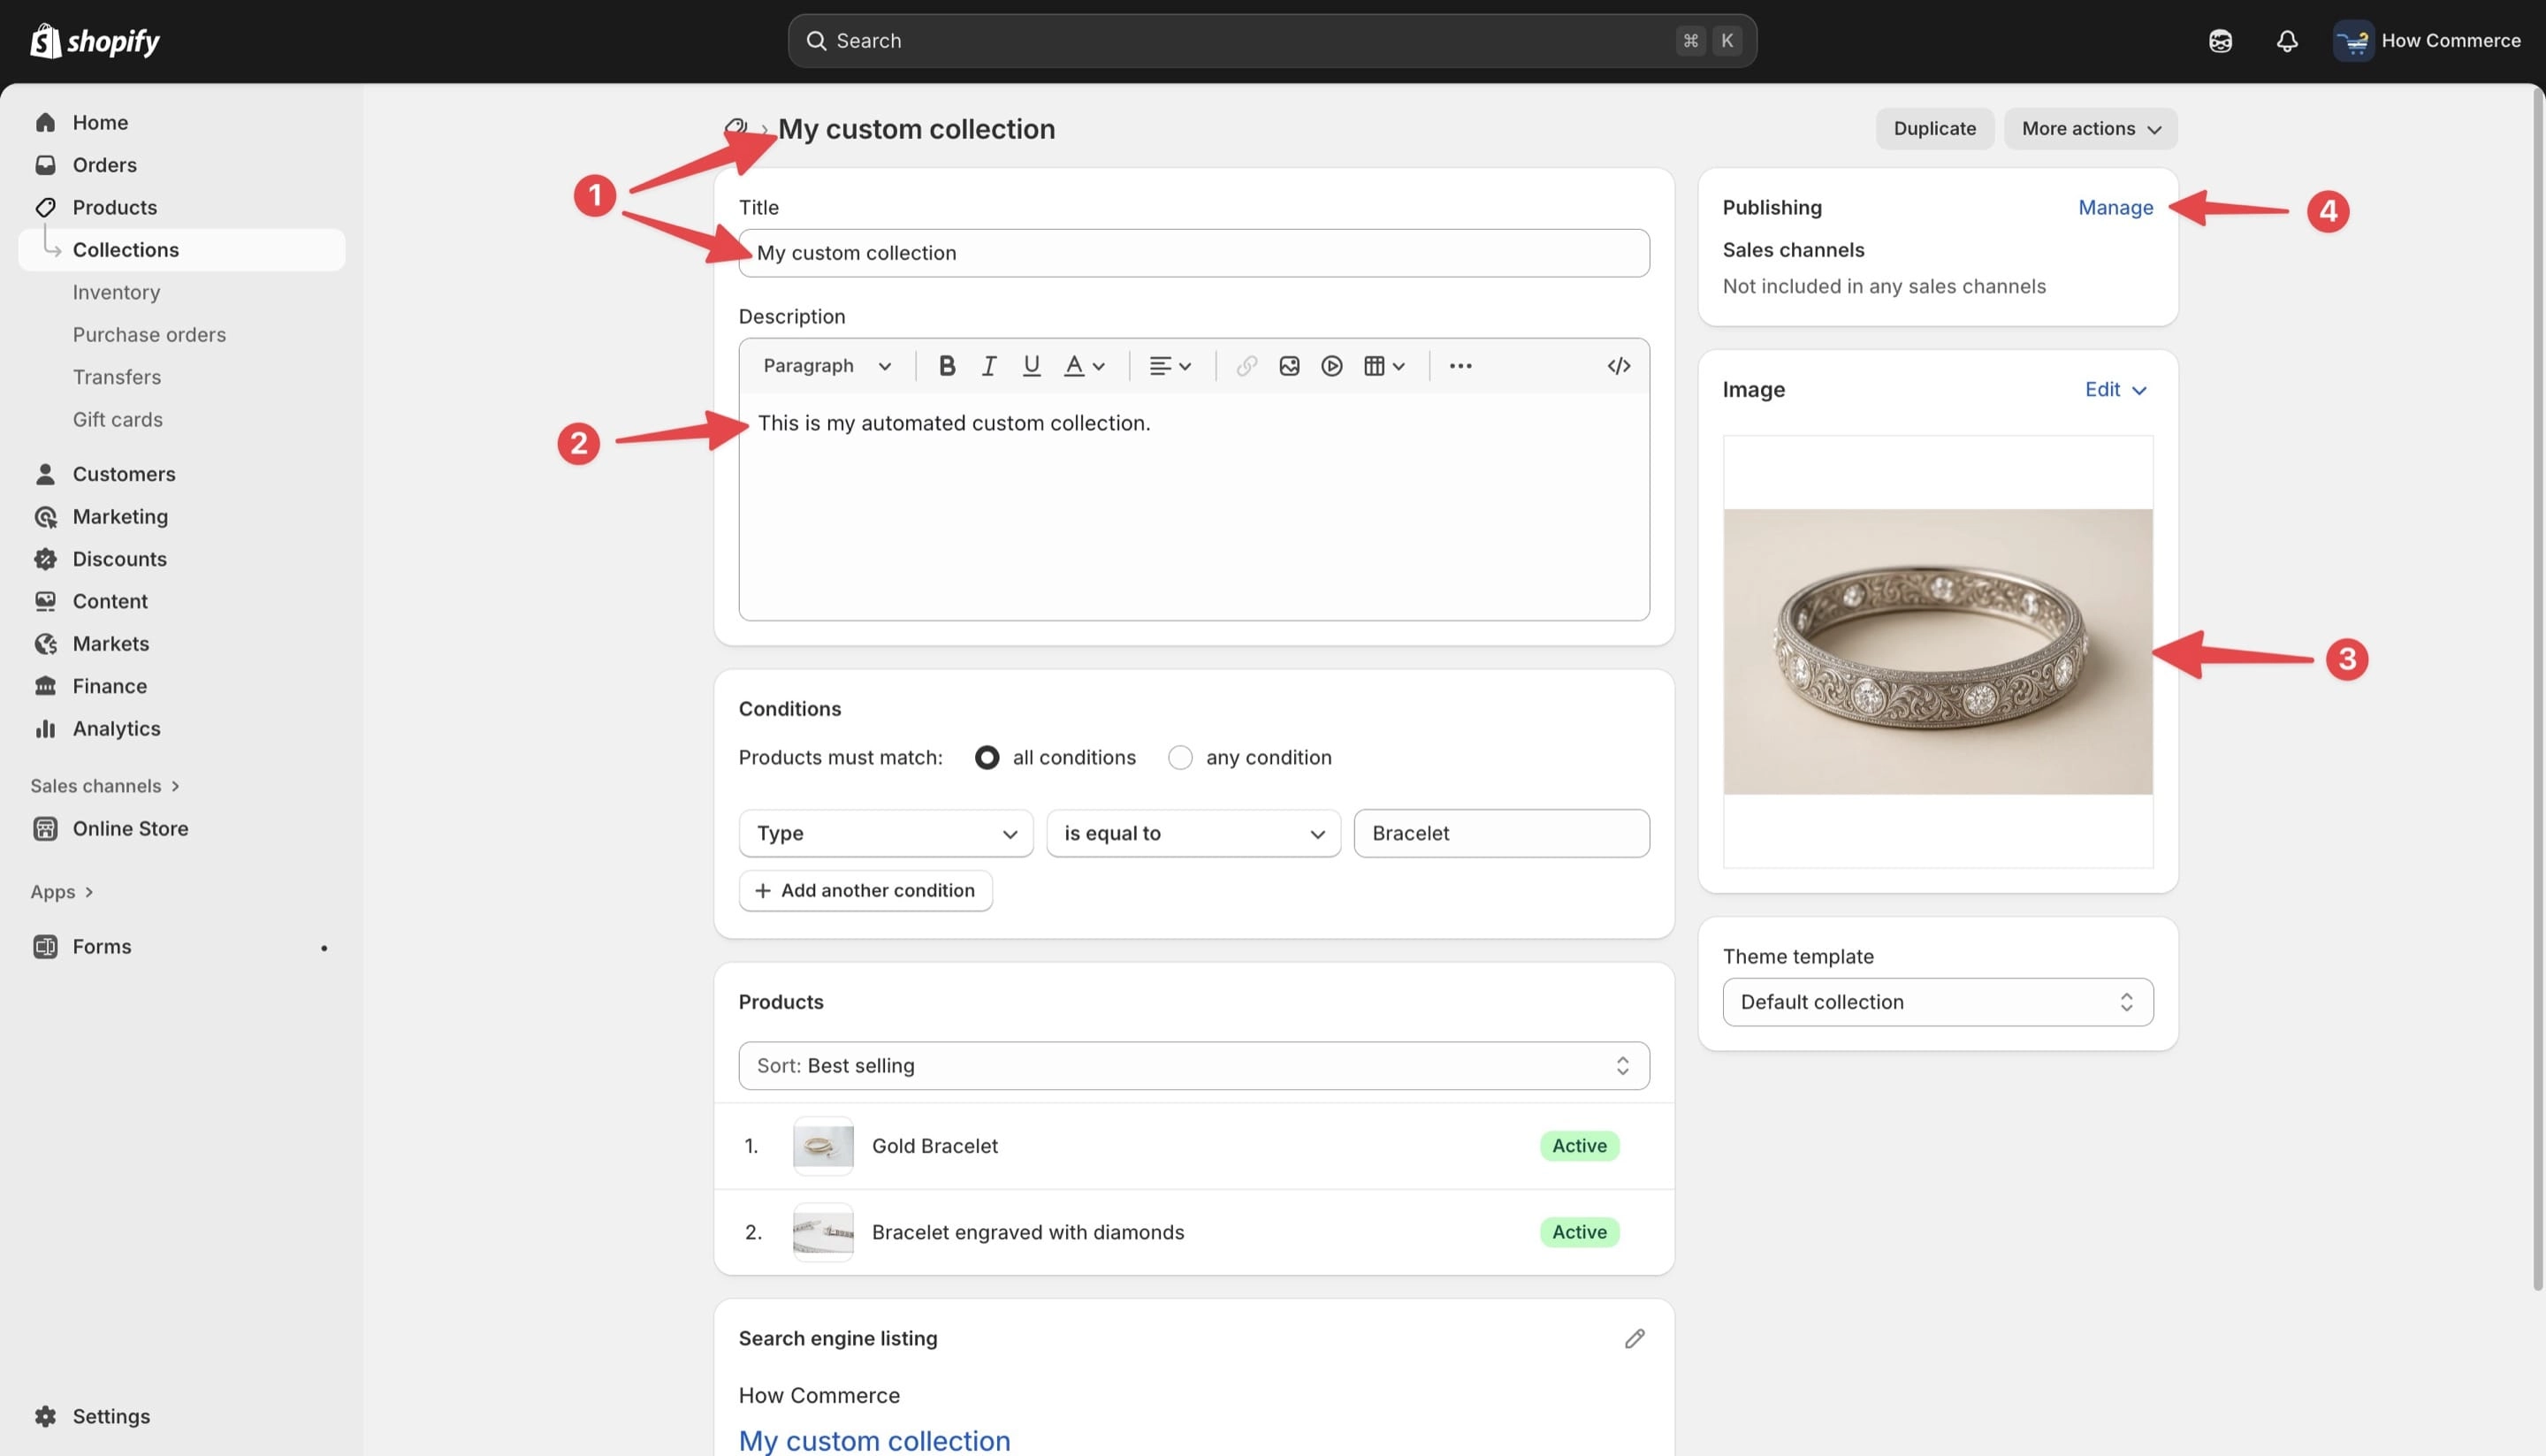2546x1456 pixels.
Task: Click the Customers icon in sidebar
Action: tap(45, 474)
